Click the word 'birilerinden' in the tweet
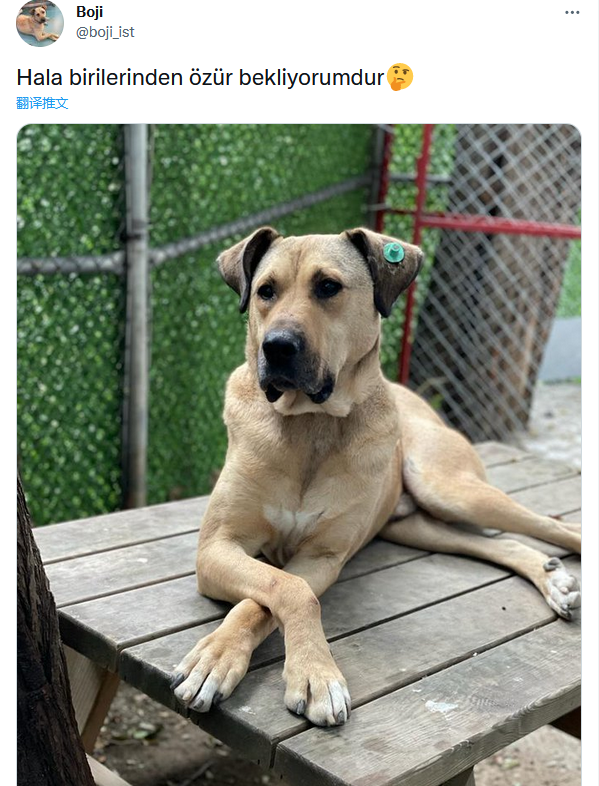Image resolution: width=599 pixels, height=786 pixels. pyautogui.click(x=126, y=78)
